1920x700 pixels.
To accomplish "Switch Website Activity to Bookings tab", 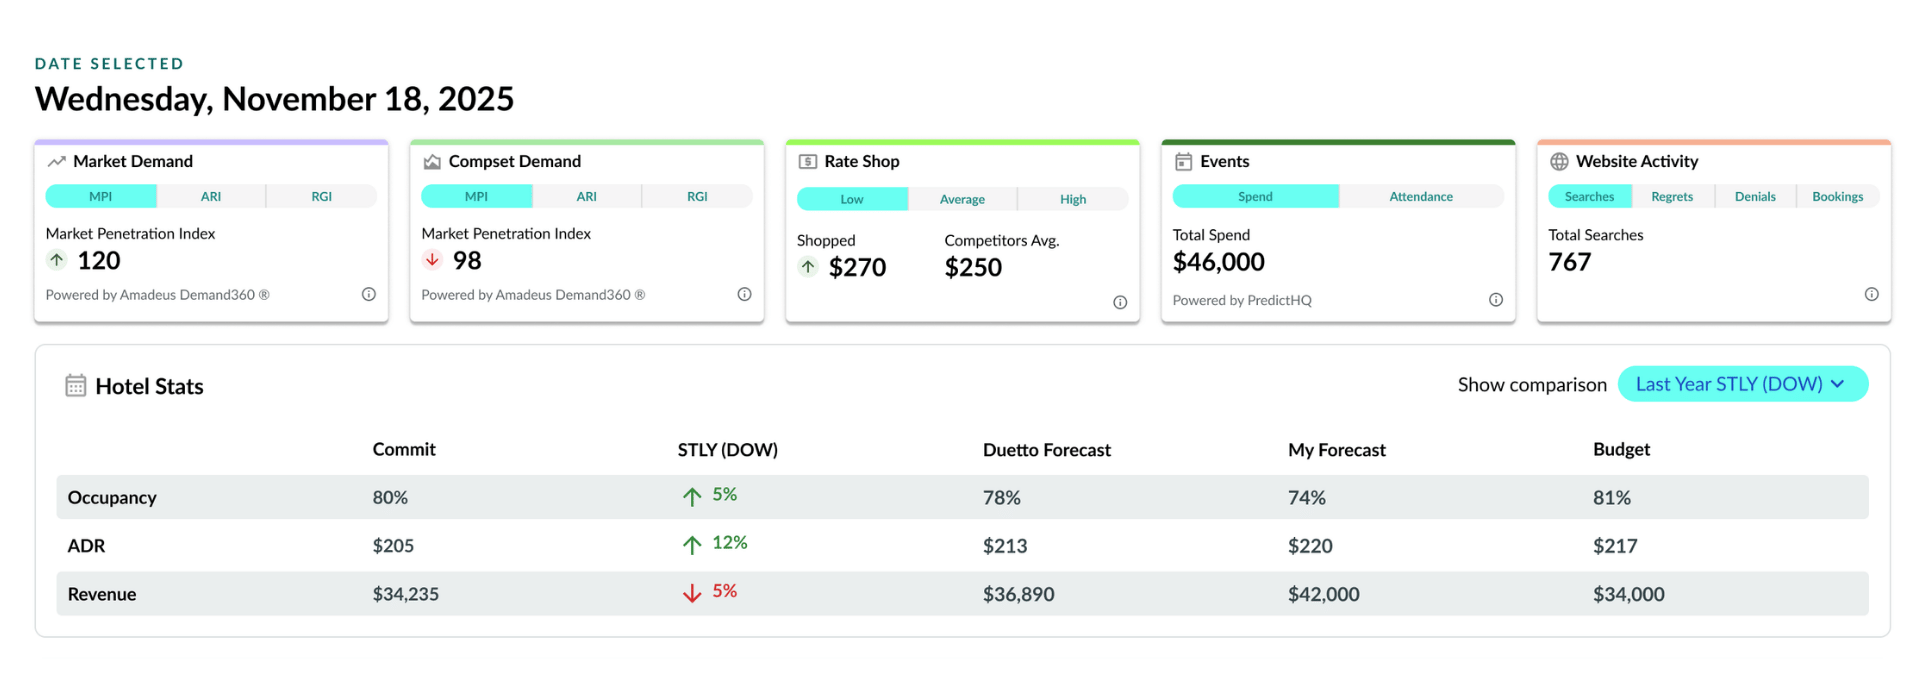I will click(x=1837, y=196).
